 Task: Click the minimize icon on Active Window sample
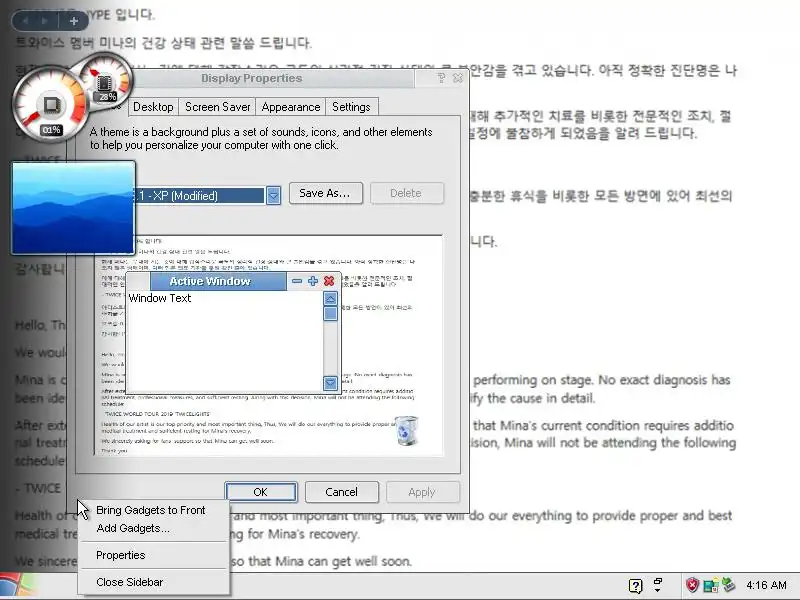pos(297,281)
